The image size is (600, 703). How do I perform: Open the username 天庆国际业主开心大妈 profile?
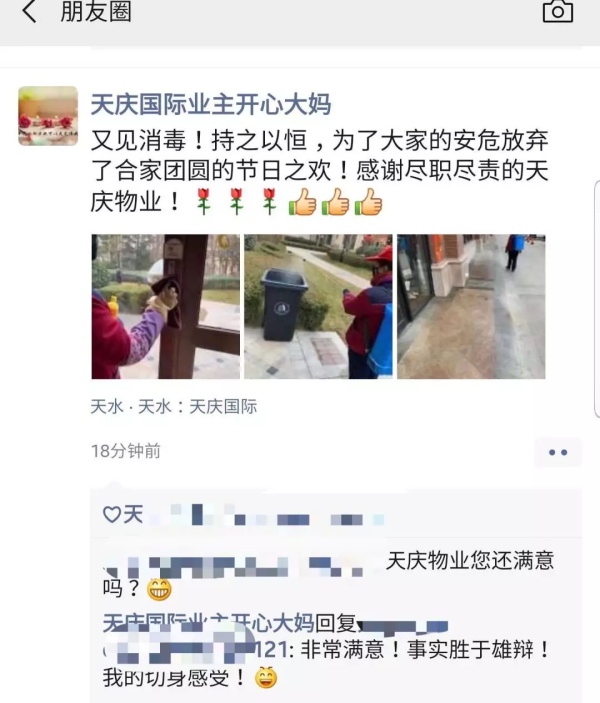pos(211,104)
